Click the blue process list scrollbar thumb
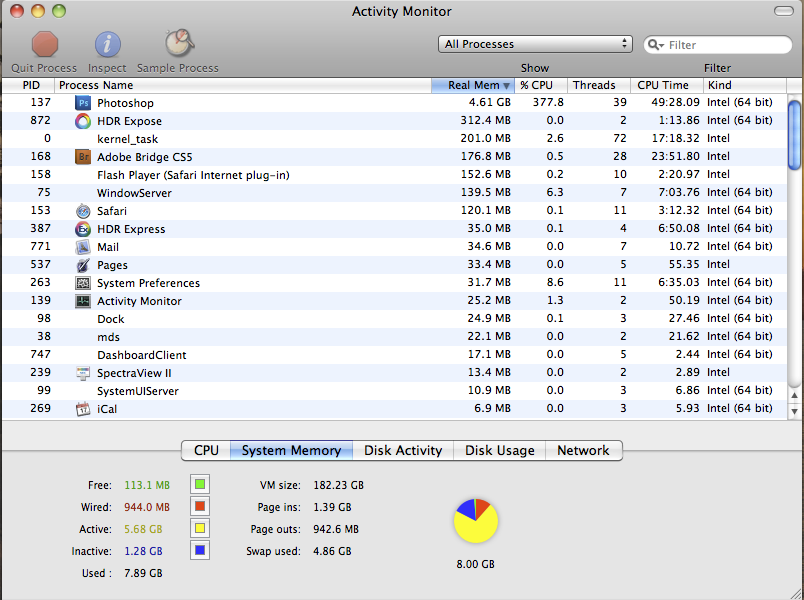The width and height of the screenshot is (804, 600). [x=794, y=135]
